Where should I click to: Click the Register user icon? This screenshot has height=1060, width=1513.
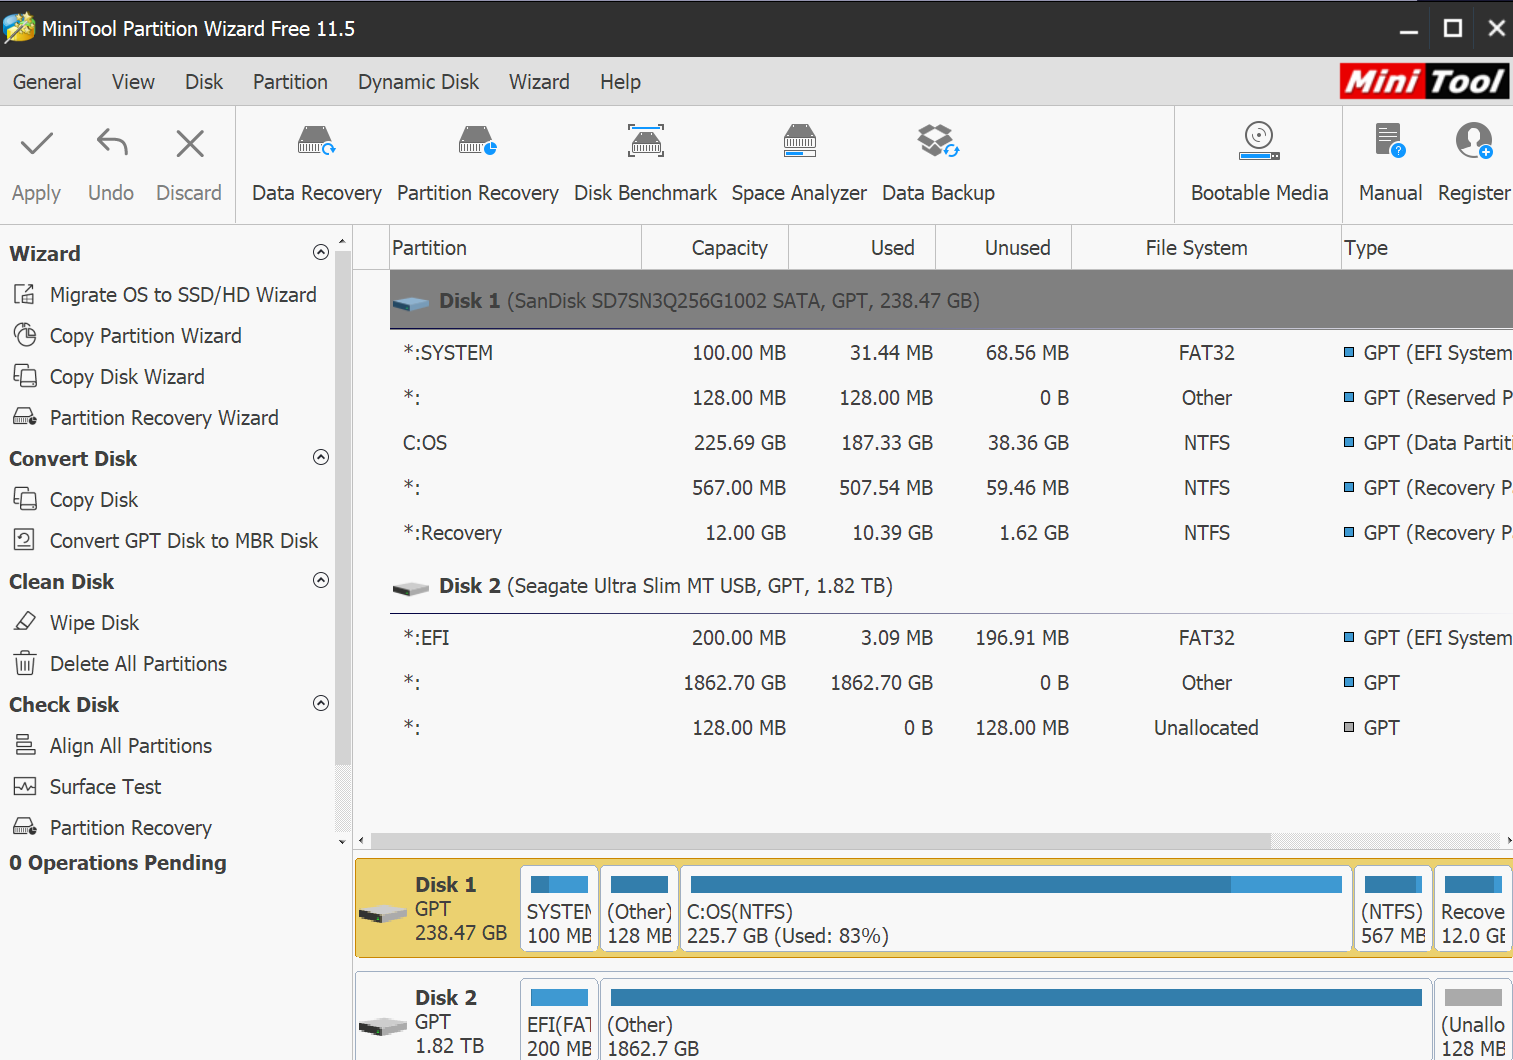[x=1474, y=141]
